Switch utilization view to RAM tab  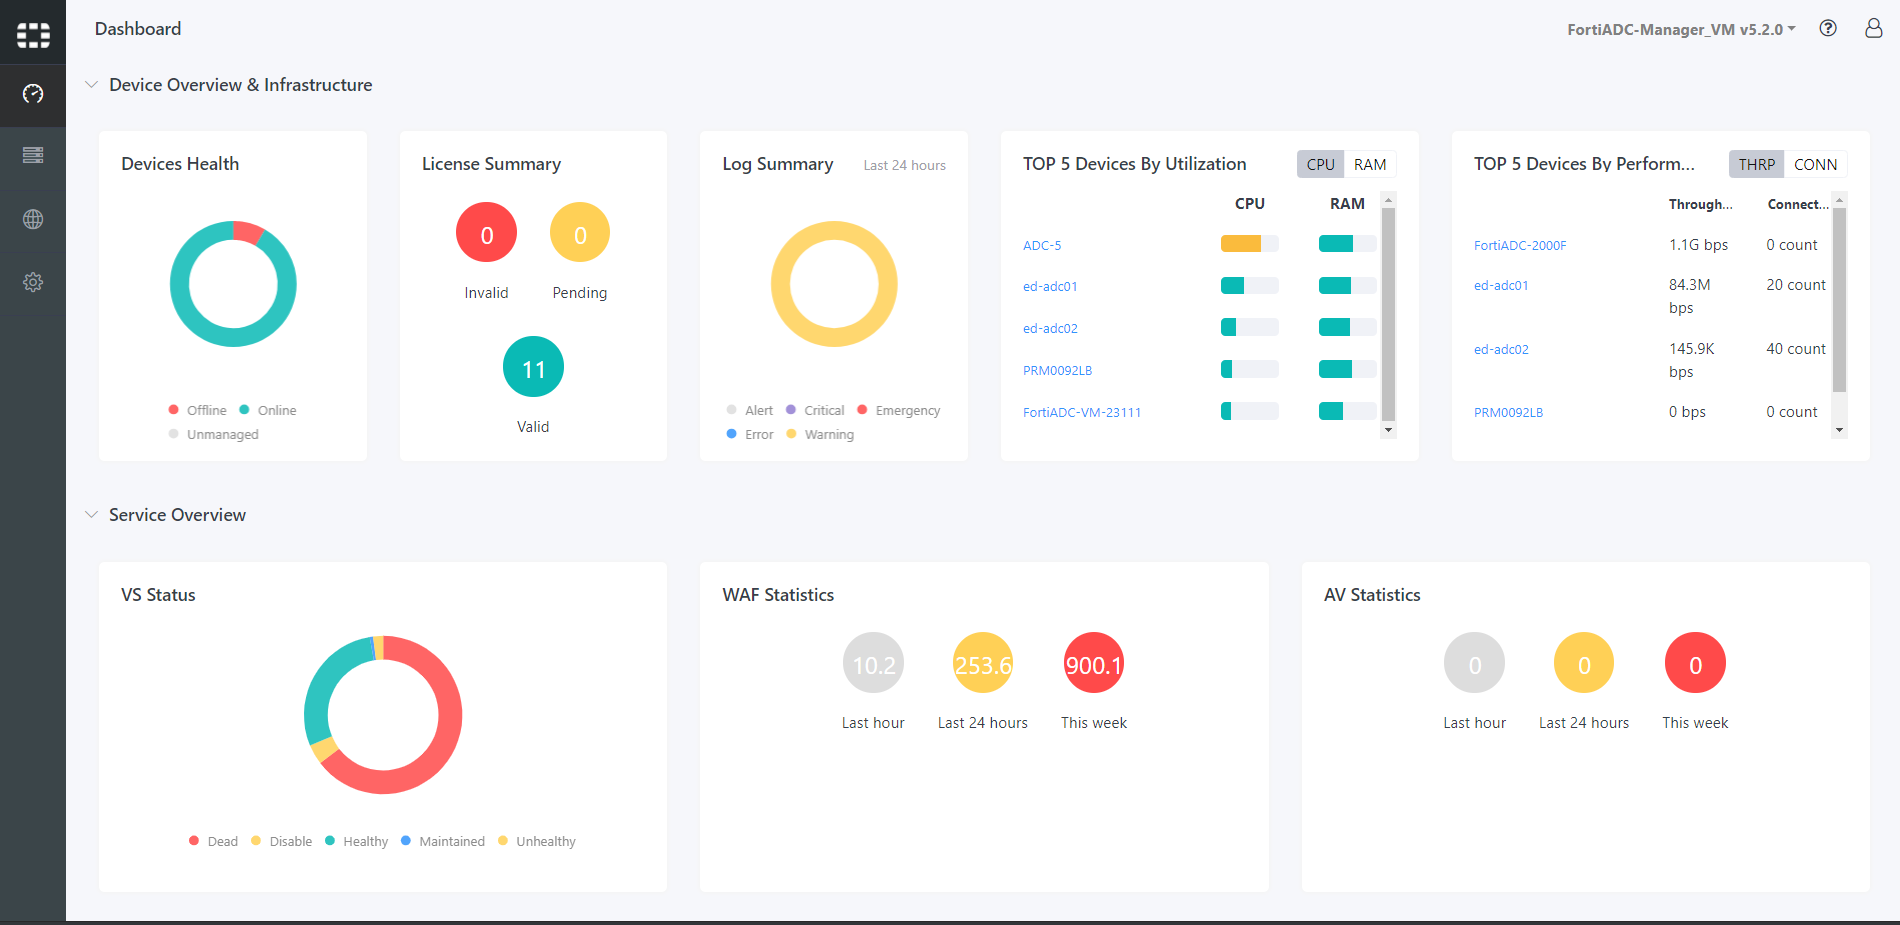1370,164
